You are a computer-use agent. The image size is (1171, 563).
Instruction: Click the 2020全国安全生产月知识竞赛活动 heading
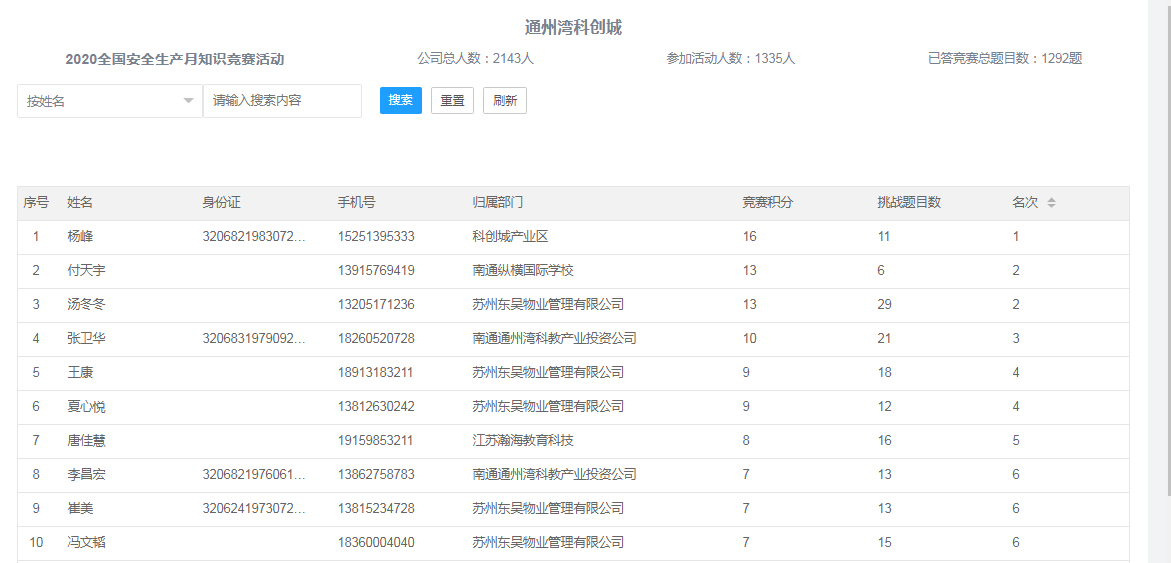175,60
